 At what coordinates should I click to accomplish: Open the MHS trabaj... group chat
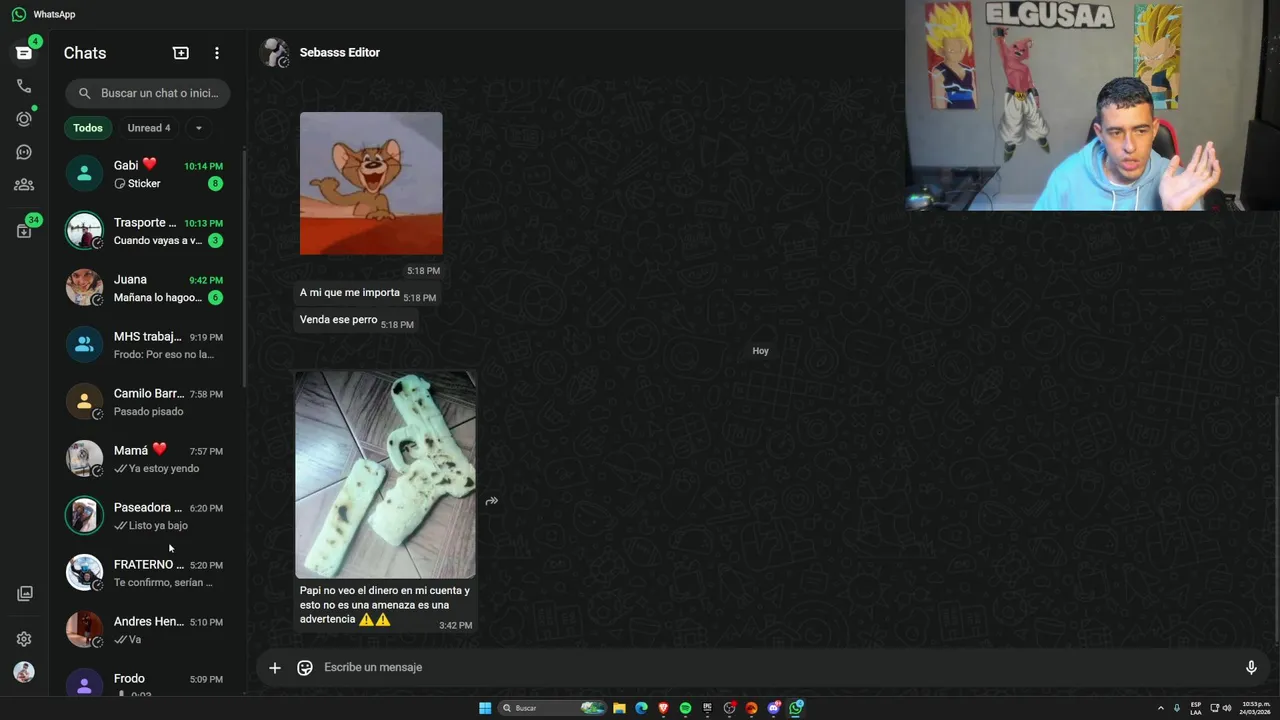(146, 345)
